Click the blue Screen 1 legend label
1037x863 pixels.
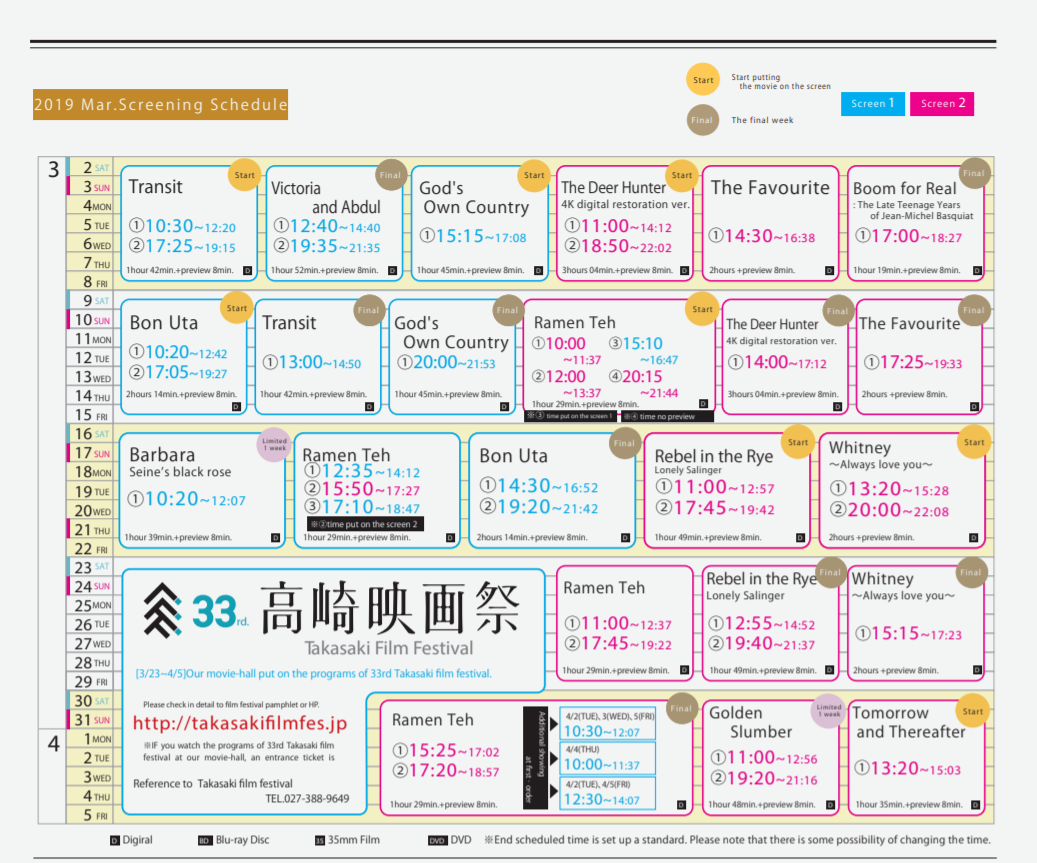click(x=873, y=104)
